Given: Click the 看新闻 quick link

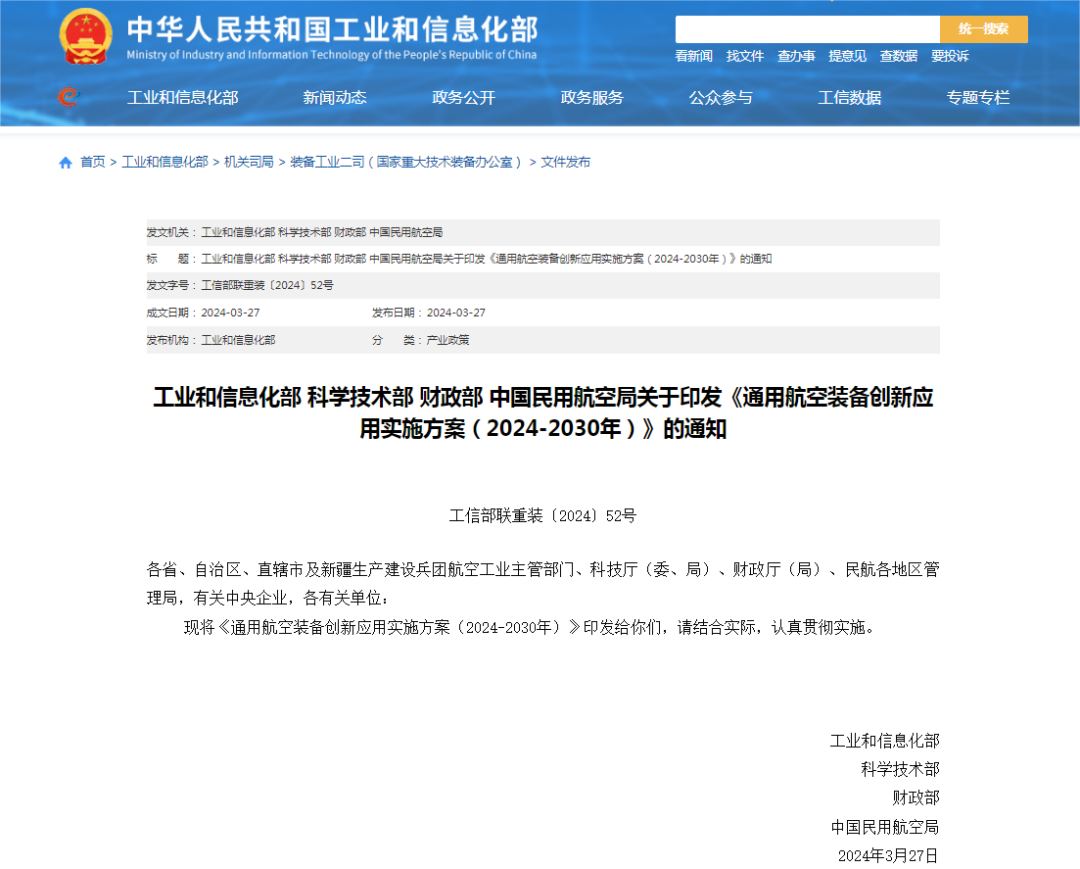Looking at the screenshot, I should click(x=694, y=56).
